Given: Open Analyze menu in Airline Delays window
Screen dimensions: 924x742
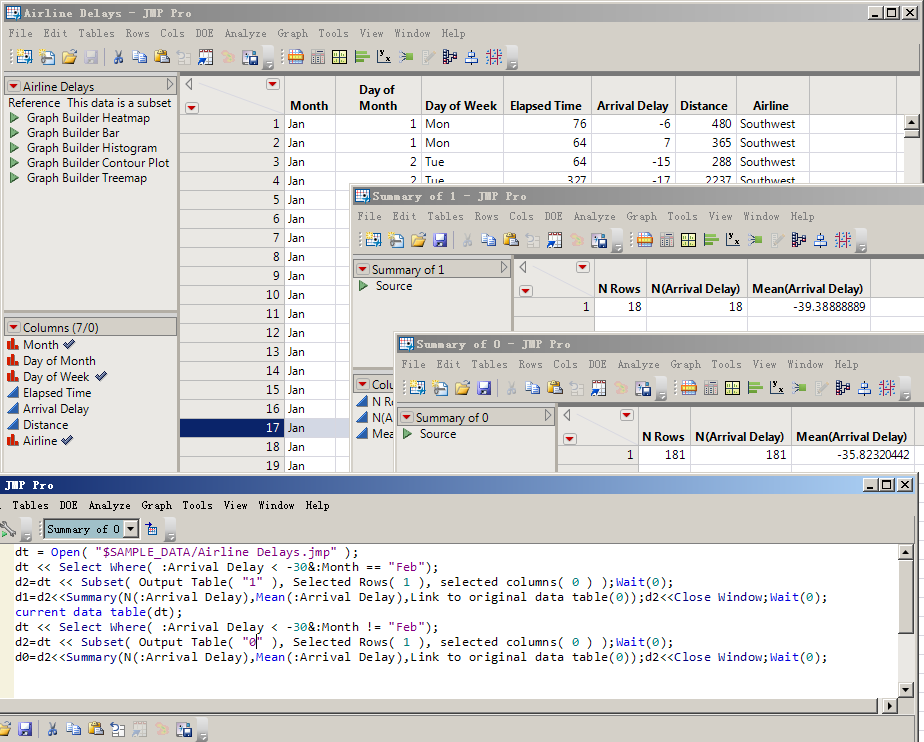Looking at the screenshot, I should point(245,33).
